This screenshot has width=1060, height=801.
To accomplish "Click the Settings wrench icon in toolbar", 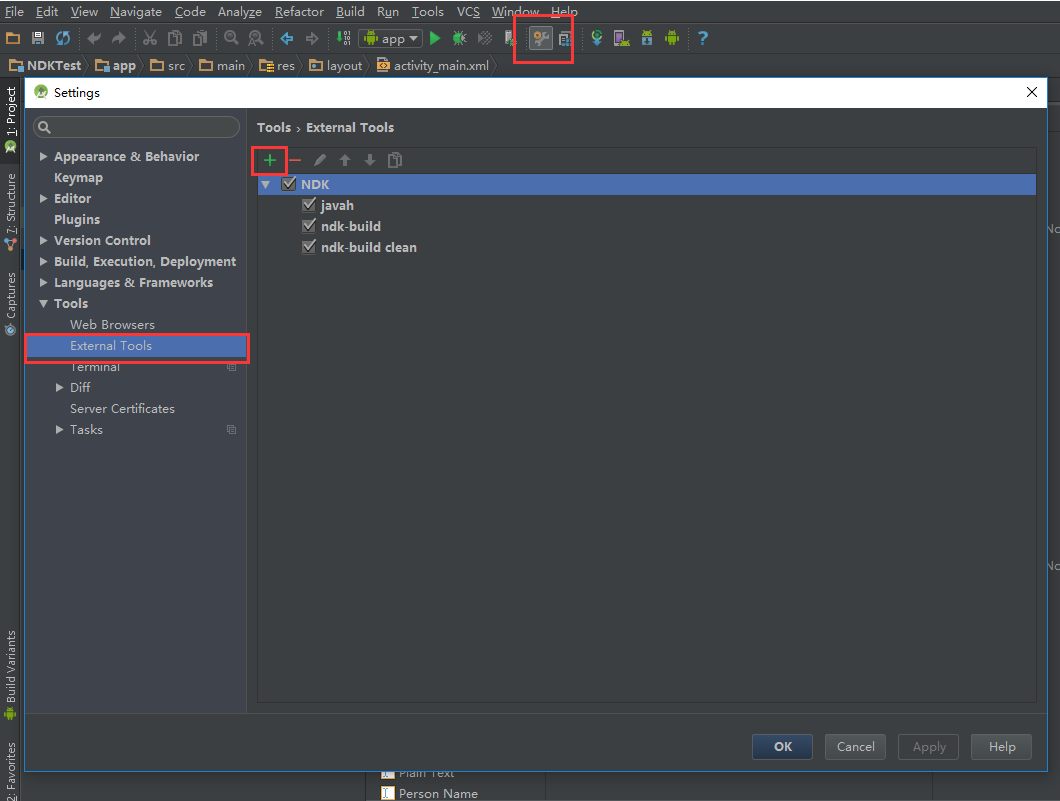I will (541, 39).
